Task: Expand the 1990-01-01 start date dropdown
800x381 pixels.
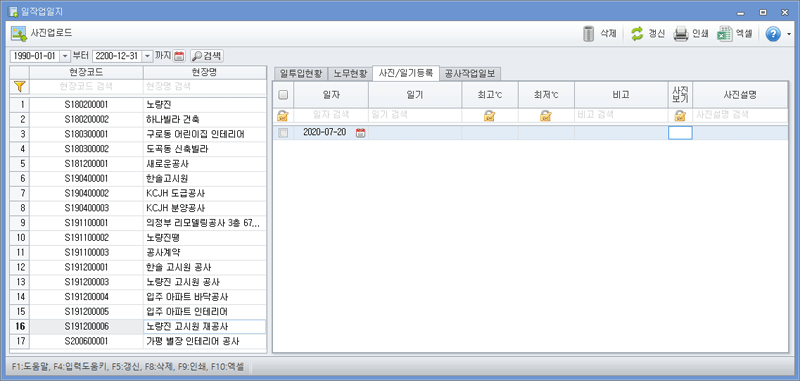Action: [65, 56]
